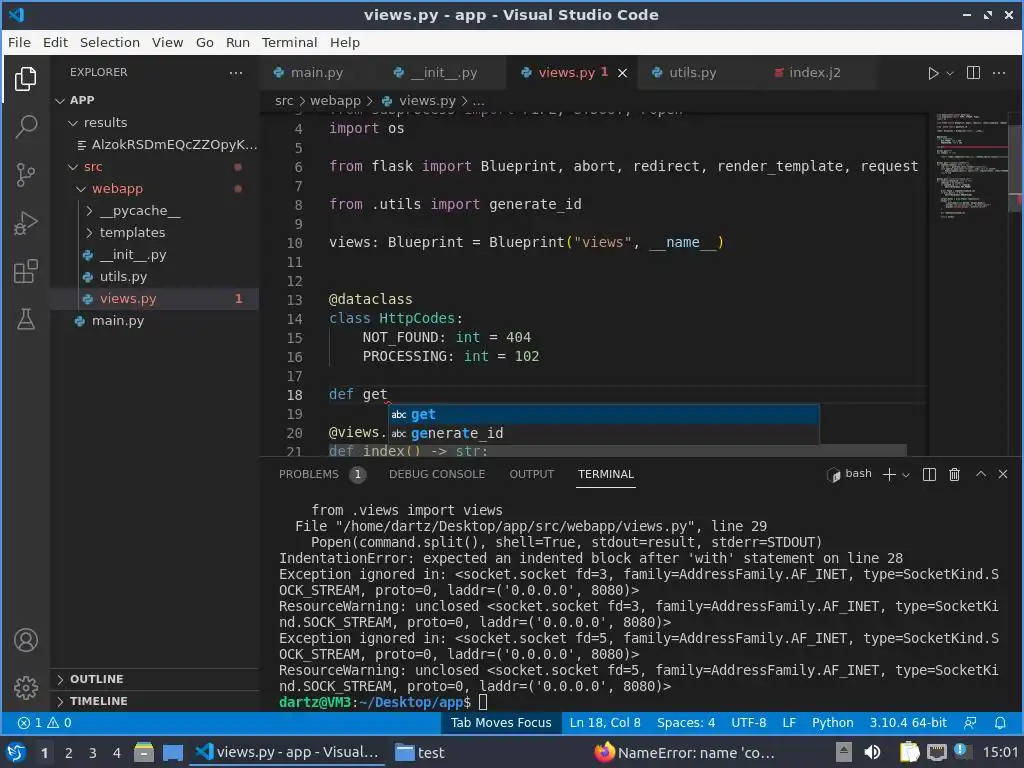Switch to the __init__.py tab
This screenshot has height=768, width=1024.
[444, 72]
